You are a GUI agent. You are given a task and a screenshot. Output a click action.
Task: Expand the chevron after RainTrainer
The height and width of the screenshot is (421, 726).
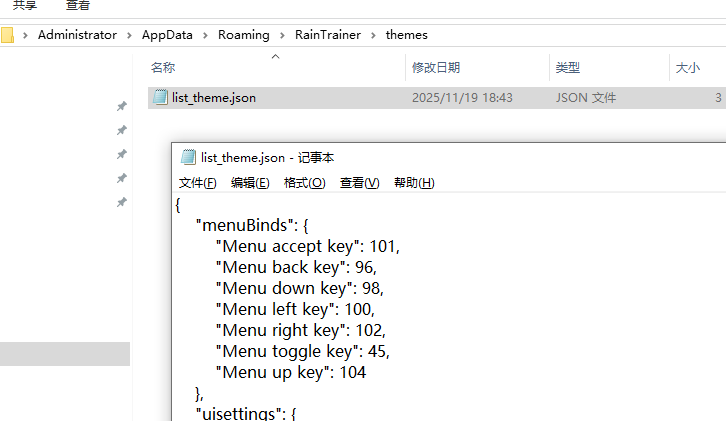(373, 35)
